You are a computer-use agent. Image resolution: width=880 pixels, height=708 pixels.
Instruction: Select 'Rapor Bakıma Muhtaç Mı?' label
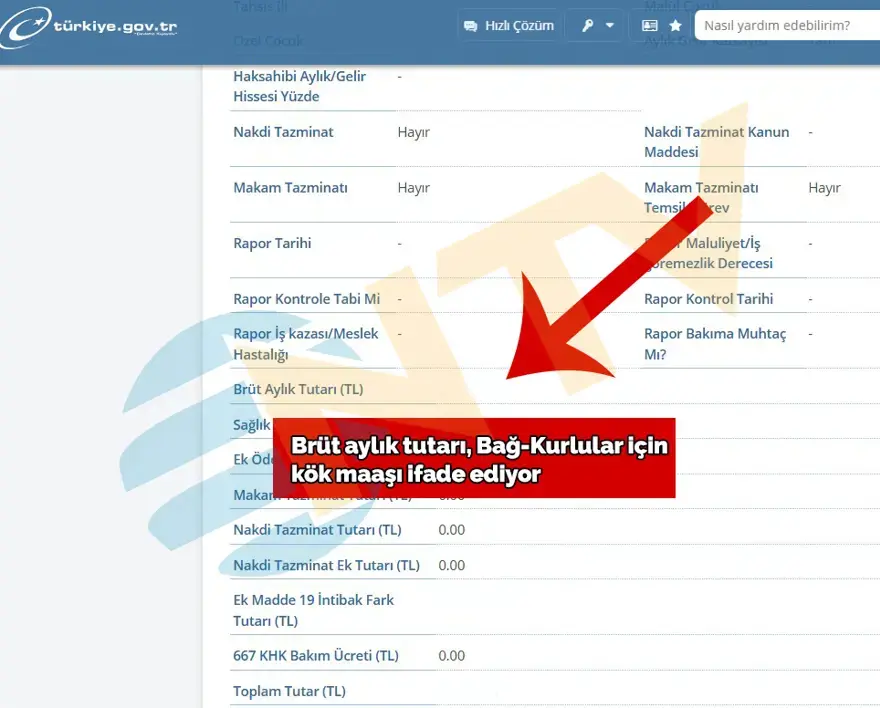[715, 344]
